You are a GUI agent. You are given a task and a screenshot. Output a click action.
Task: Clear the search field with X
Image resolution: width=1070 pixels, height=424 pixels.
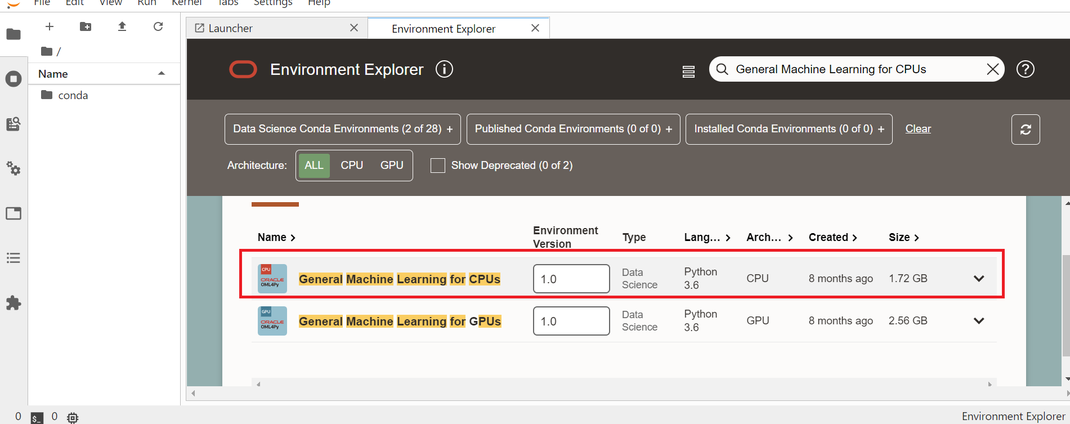point(993,69)
